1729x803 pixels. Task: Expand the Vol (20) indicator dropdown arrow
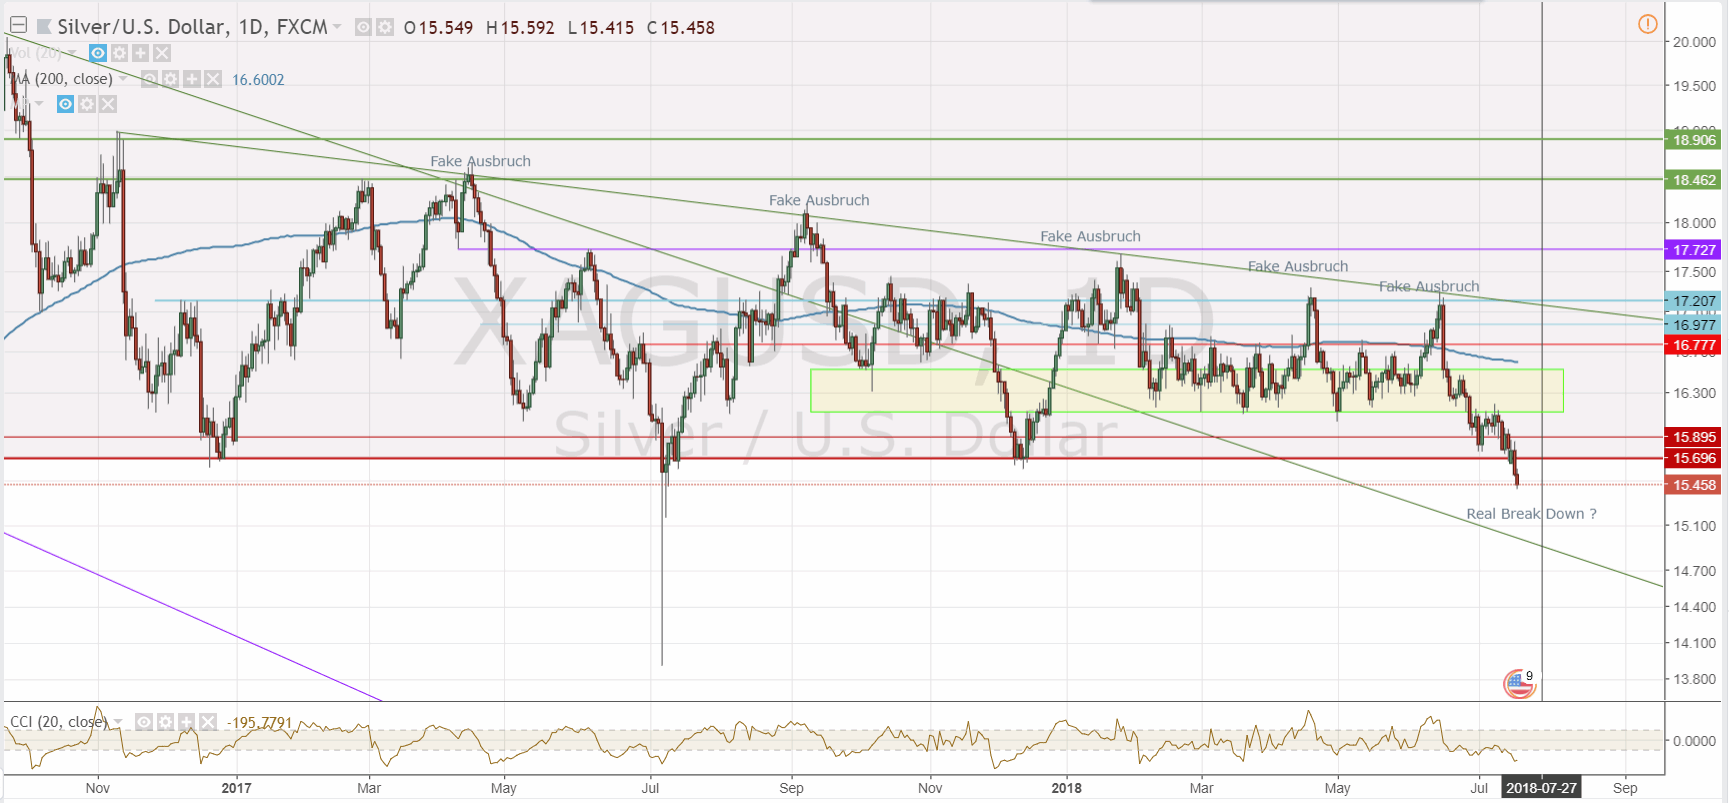[x=72, y=53]
